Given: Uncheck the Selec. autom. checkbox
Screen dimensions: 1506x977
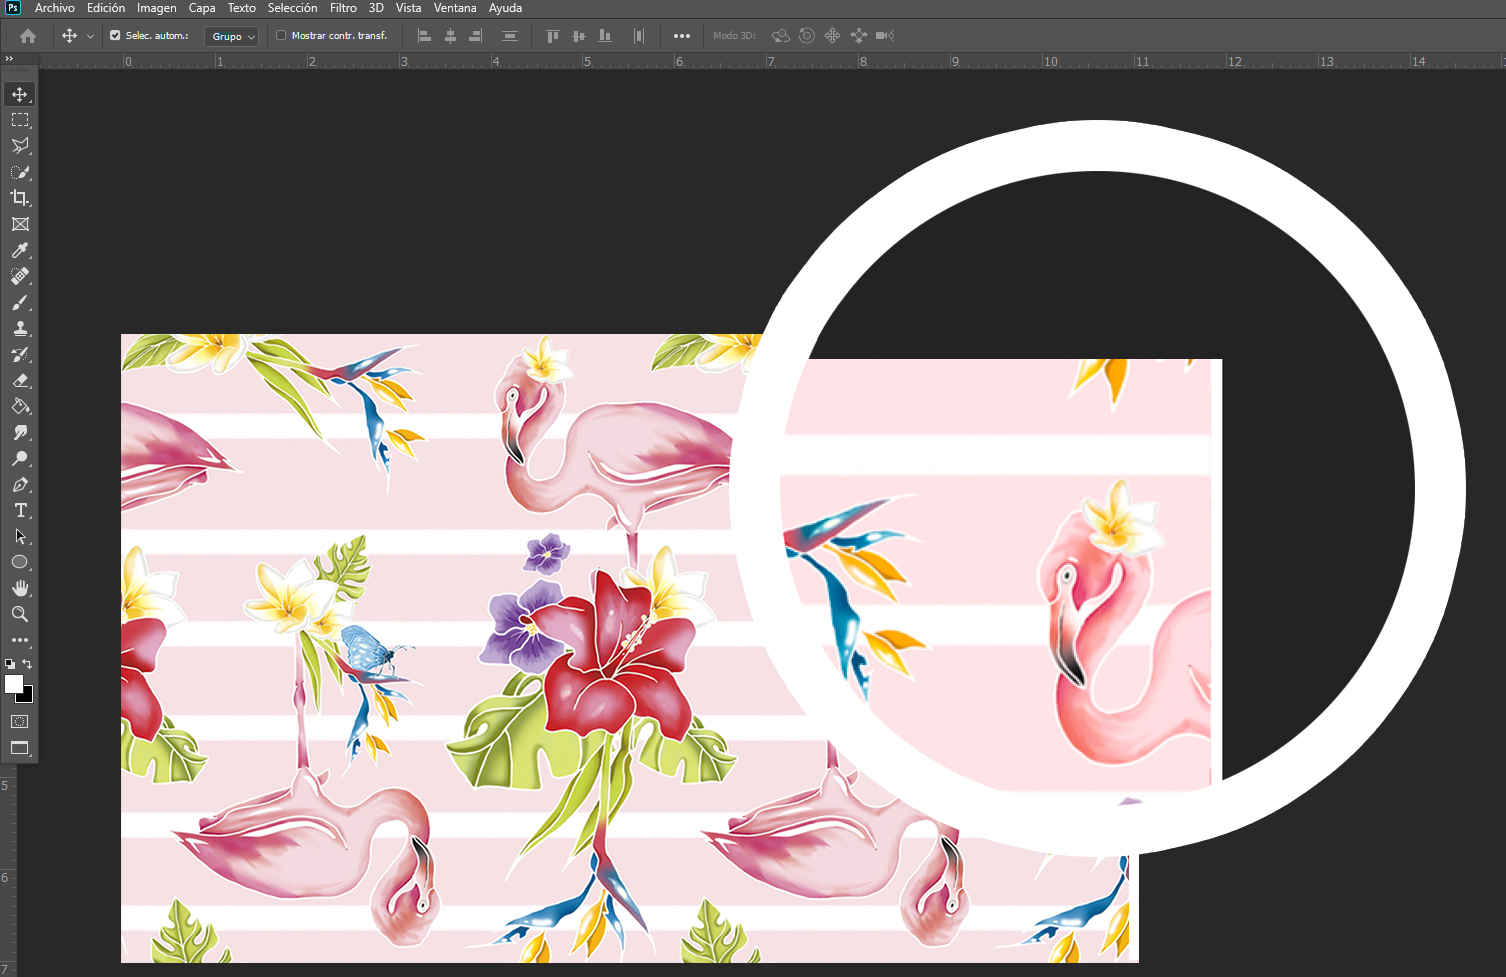Looking at the screenshot, I should (x=115, y=36).
